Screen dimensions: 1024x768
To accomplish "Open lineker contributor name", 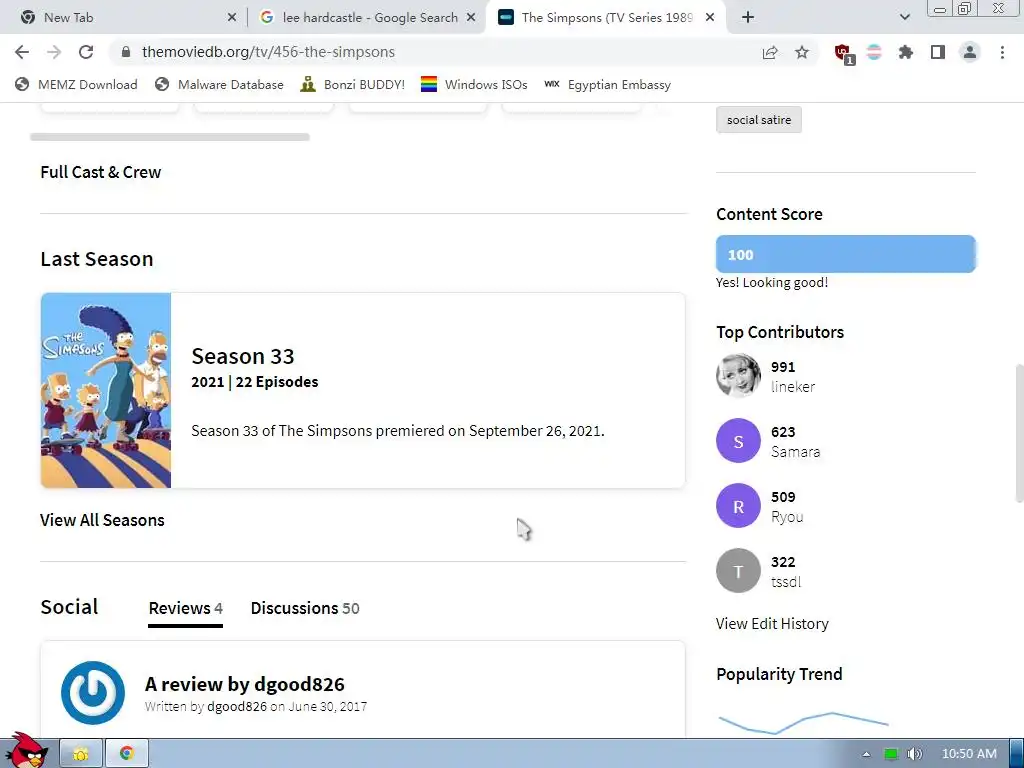I will point(793,387).
